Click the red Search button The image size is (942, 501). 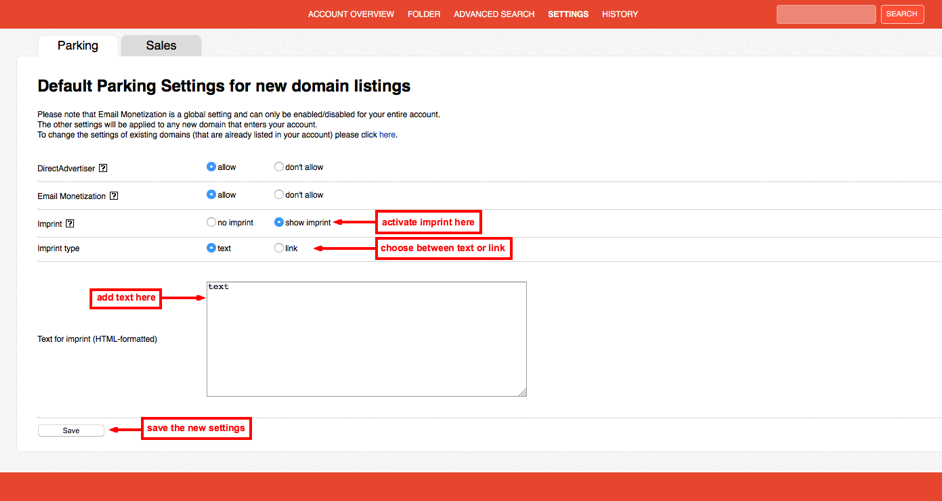901,14
